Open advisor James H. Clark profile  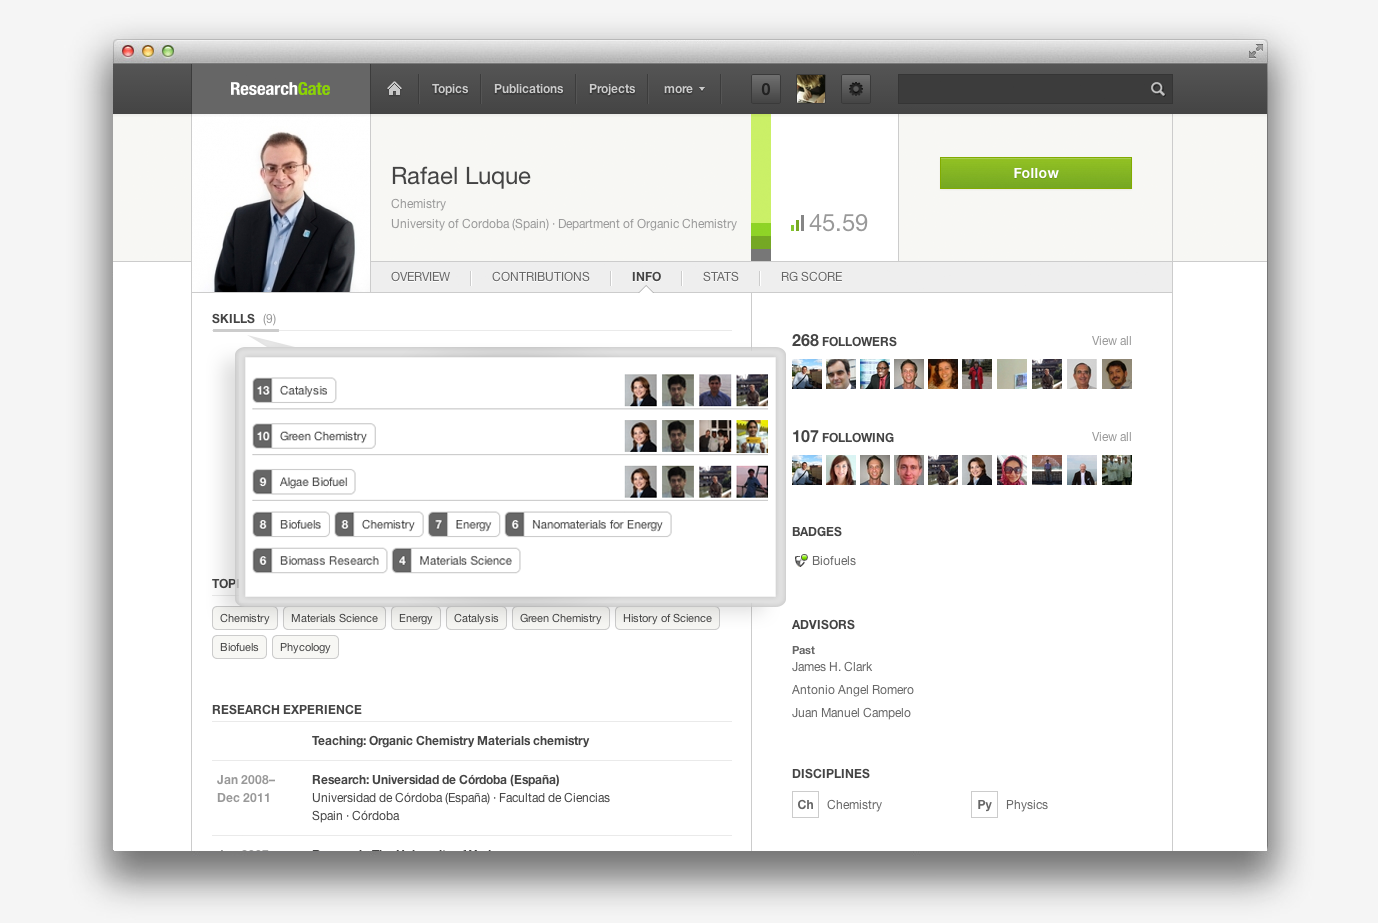coord(832,667)
